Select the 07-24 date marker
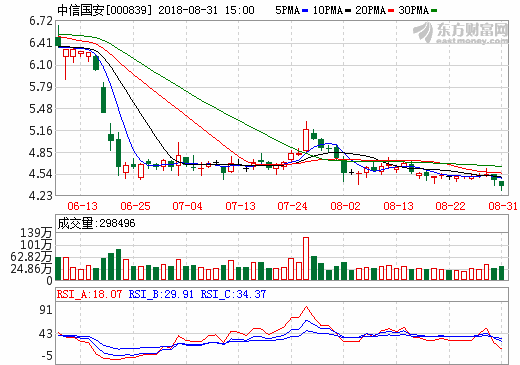This screenshot has height=365, width=520. tap(292, 206)
